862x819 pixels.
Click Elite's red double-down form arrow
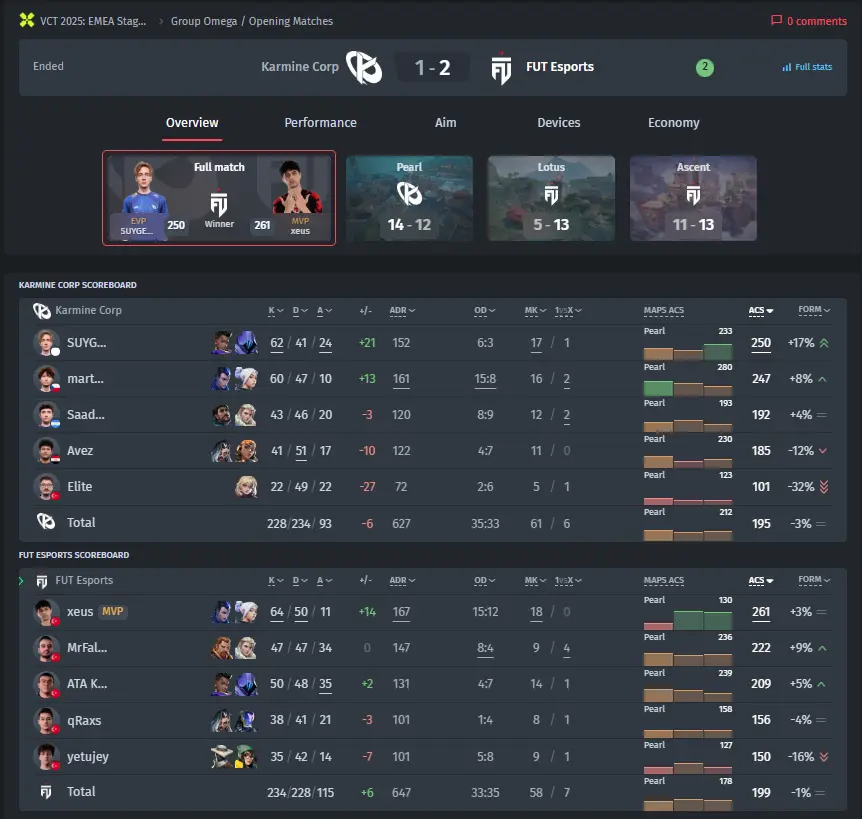[824, 486]
